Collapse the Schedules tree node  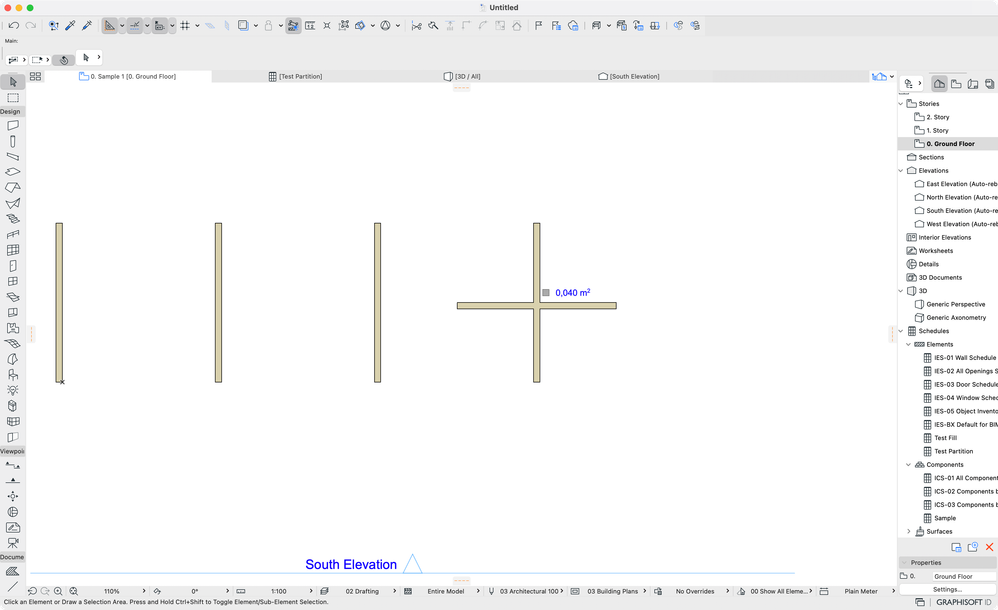tap(901, 331)
